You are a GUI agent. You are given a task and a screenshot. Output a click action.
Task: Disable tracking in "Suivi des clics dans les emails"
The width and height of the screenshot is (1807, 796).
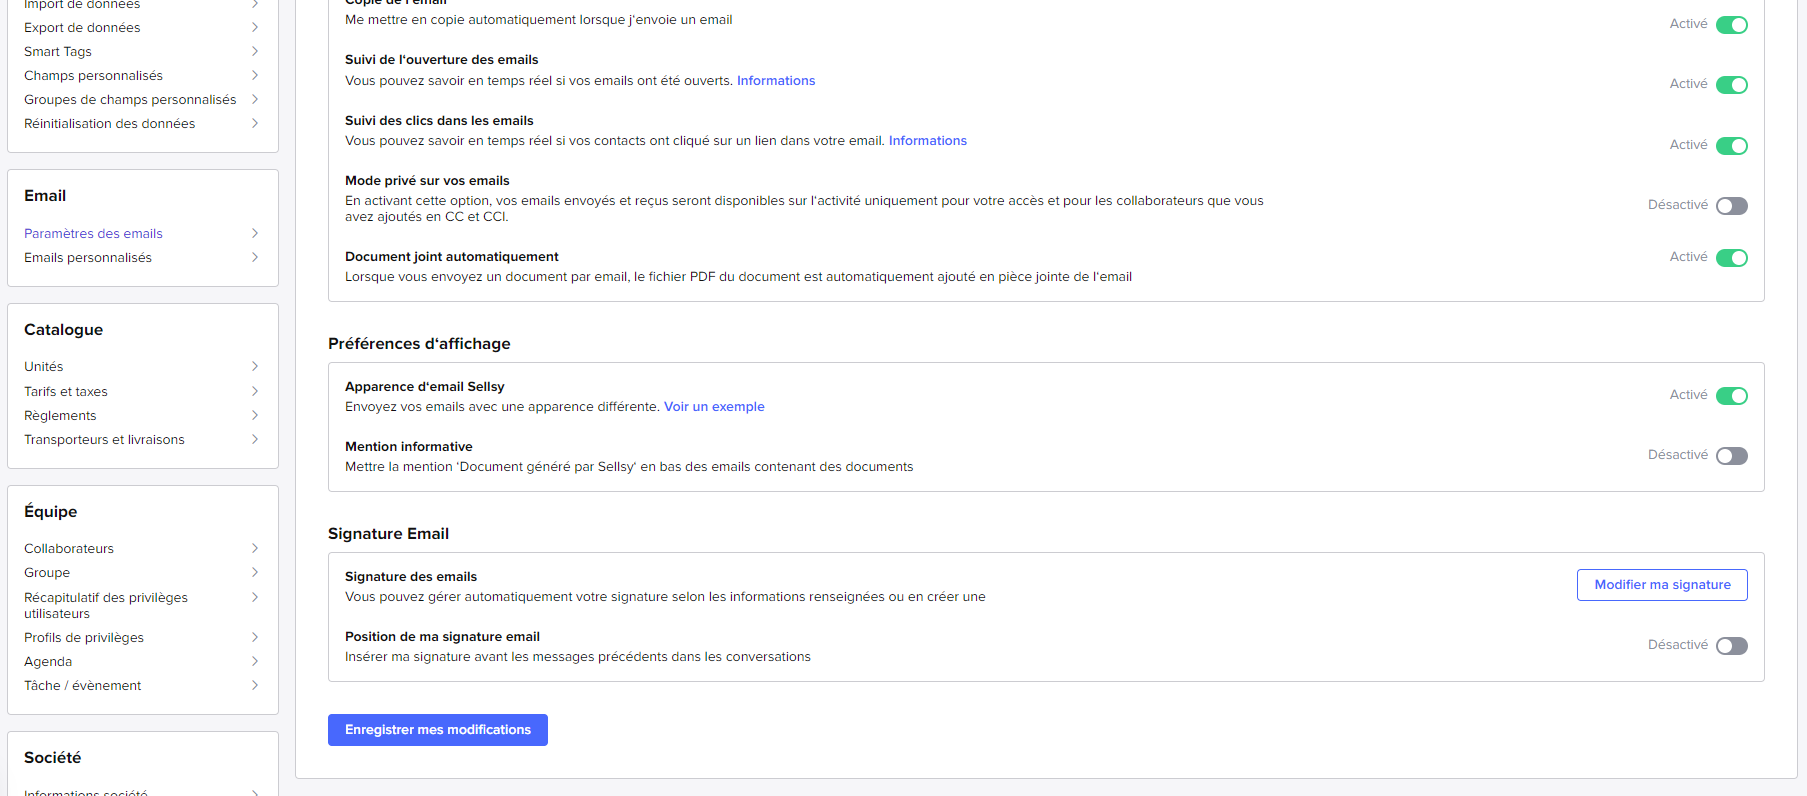tap(1732, 145)
